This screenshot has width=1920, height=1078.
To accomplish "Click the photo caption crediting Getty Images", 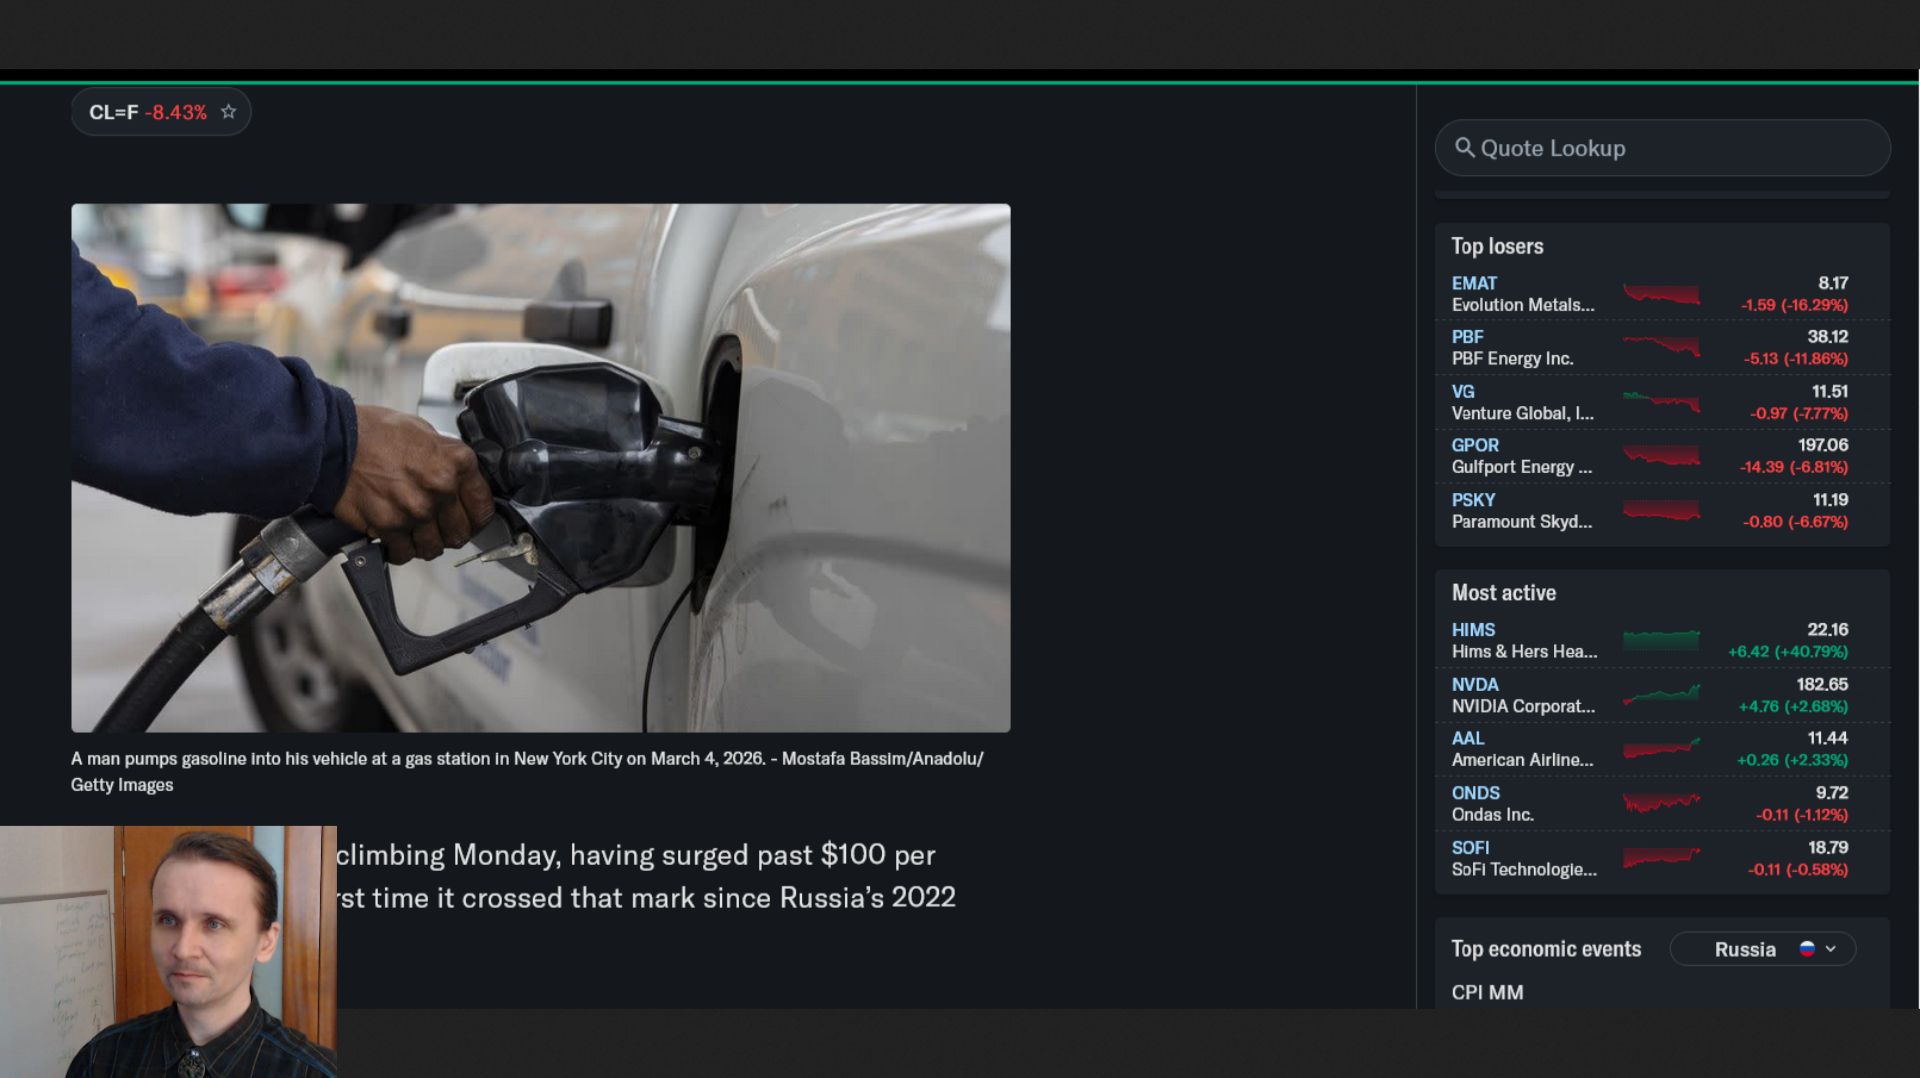I will (527, 772).
